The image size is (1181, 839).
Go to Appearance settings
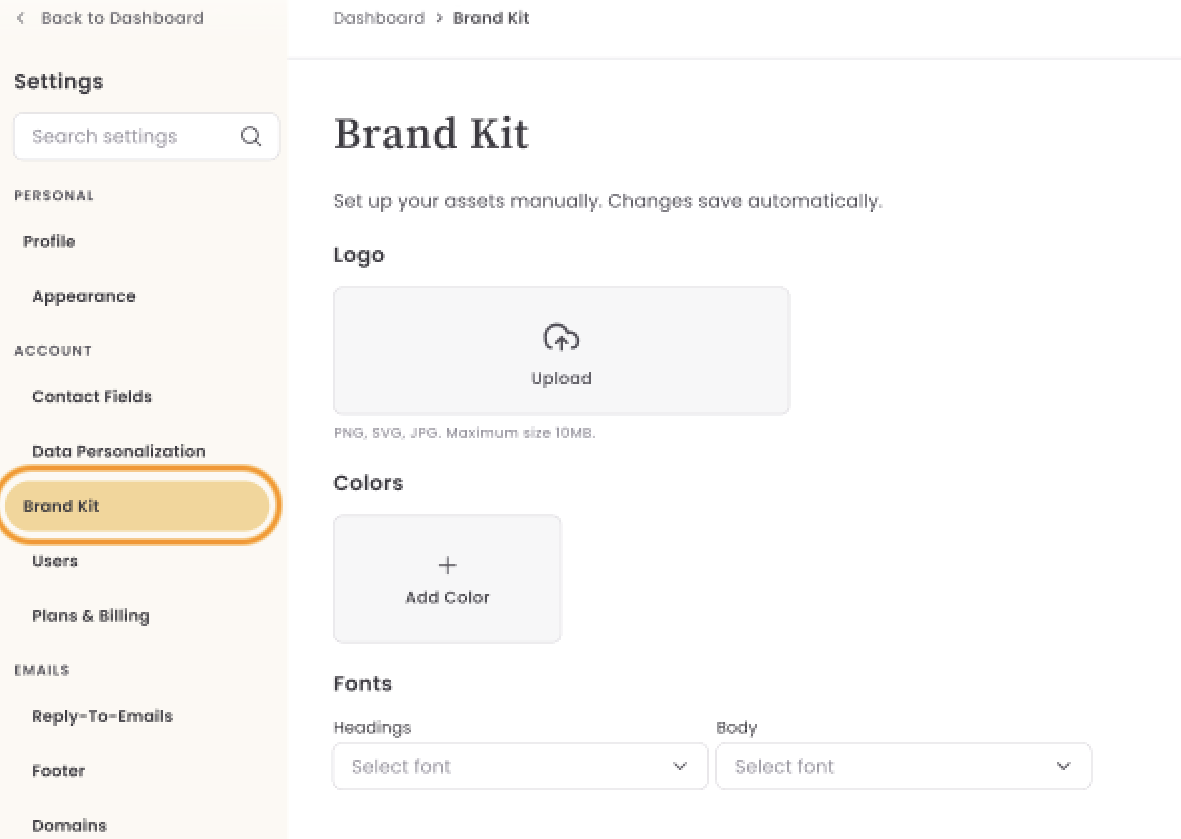coord(84,297)
